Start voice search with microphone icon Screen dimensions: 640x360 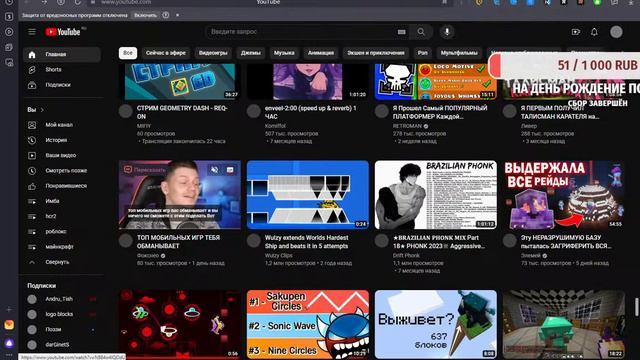[x=447, y=32]
